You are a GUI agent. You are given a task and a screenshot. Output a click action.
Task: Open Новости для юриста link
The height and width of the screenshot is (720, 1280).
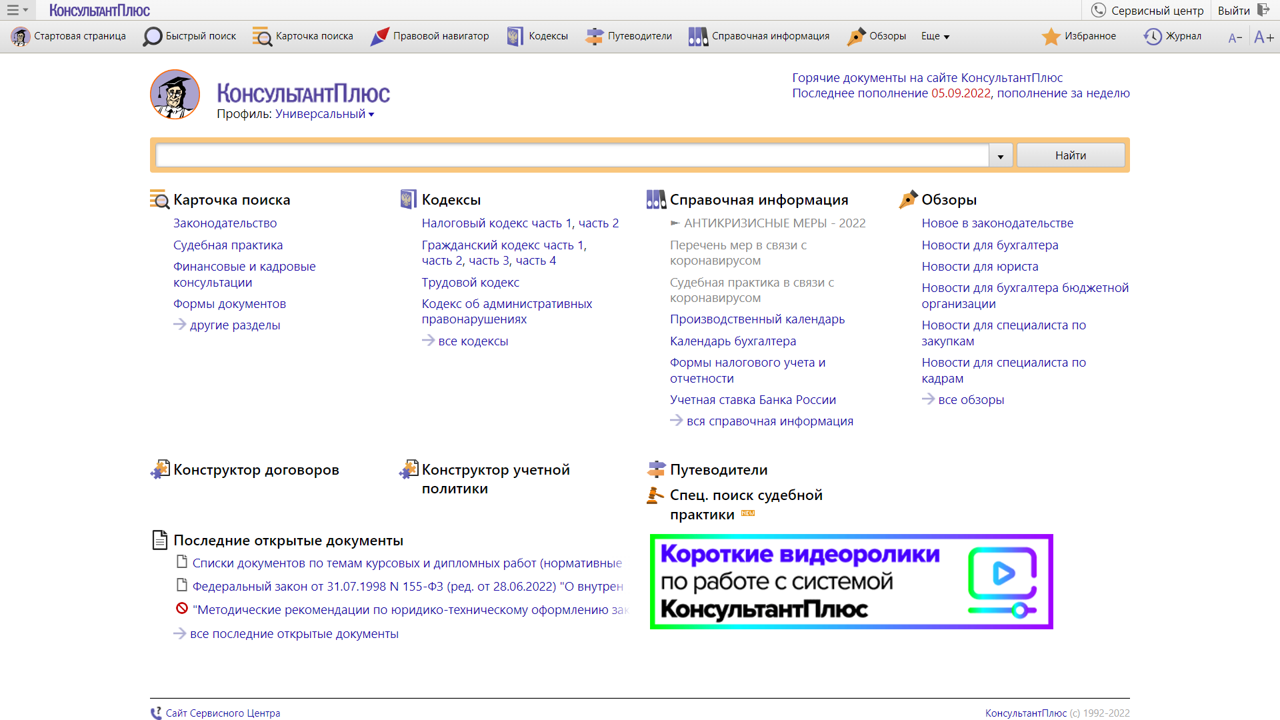click(980, 266)
